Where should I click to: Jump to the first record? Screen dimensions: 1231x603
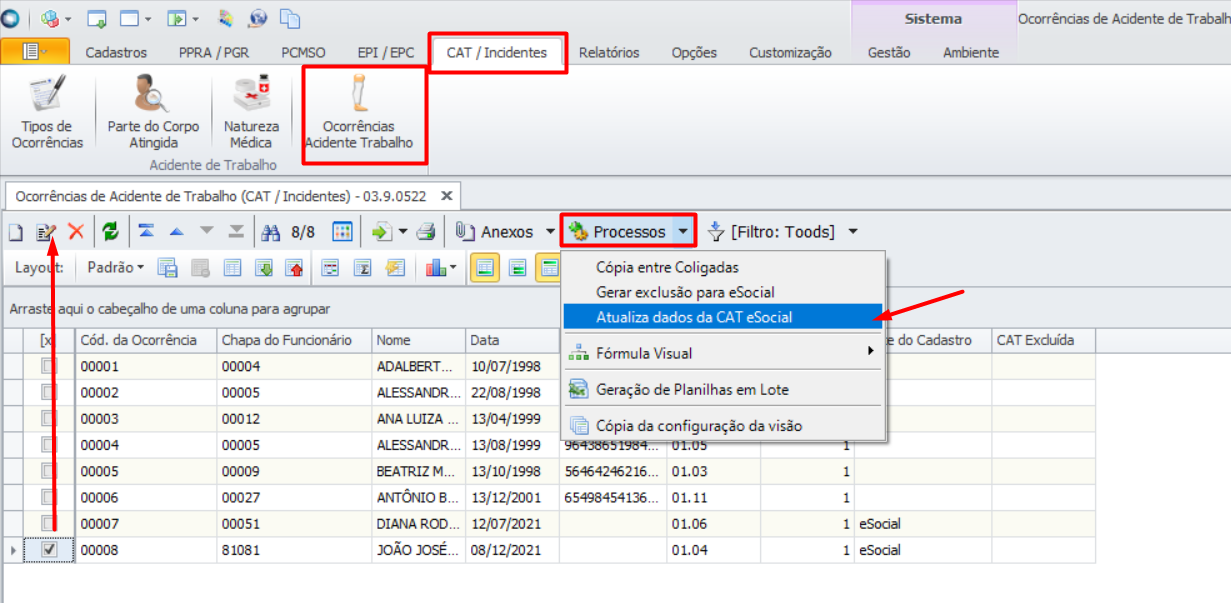click(x=146, y=232)
